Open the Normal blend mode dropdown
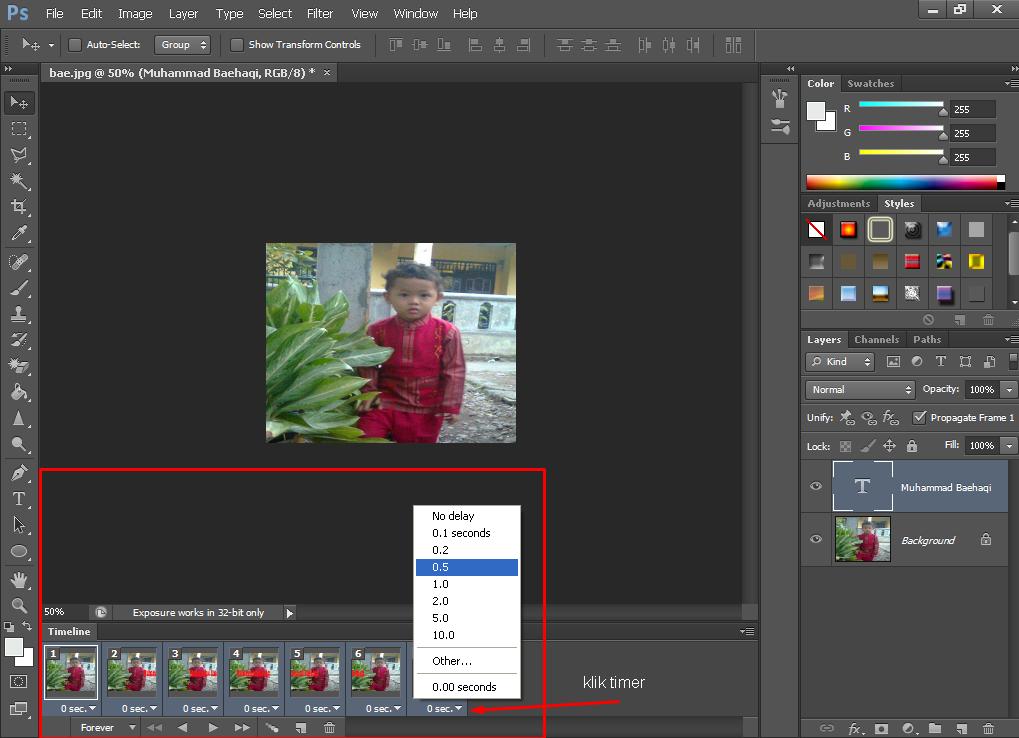The height and width of the screenshot is (738, 1019). [860, 389]
